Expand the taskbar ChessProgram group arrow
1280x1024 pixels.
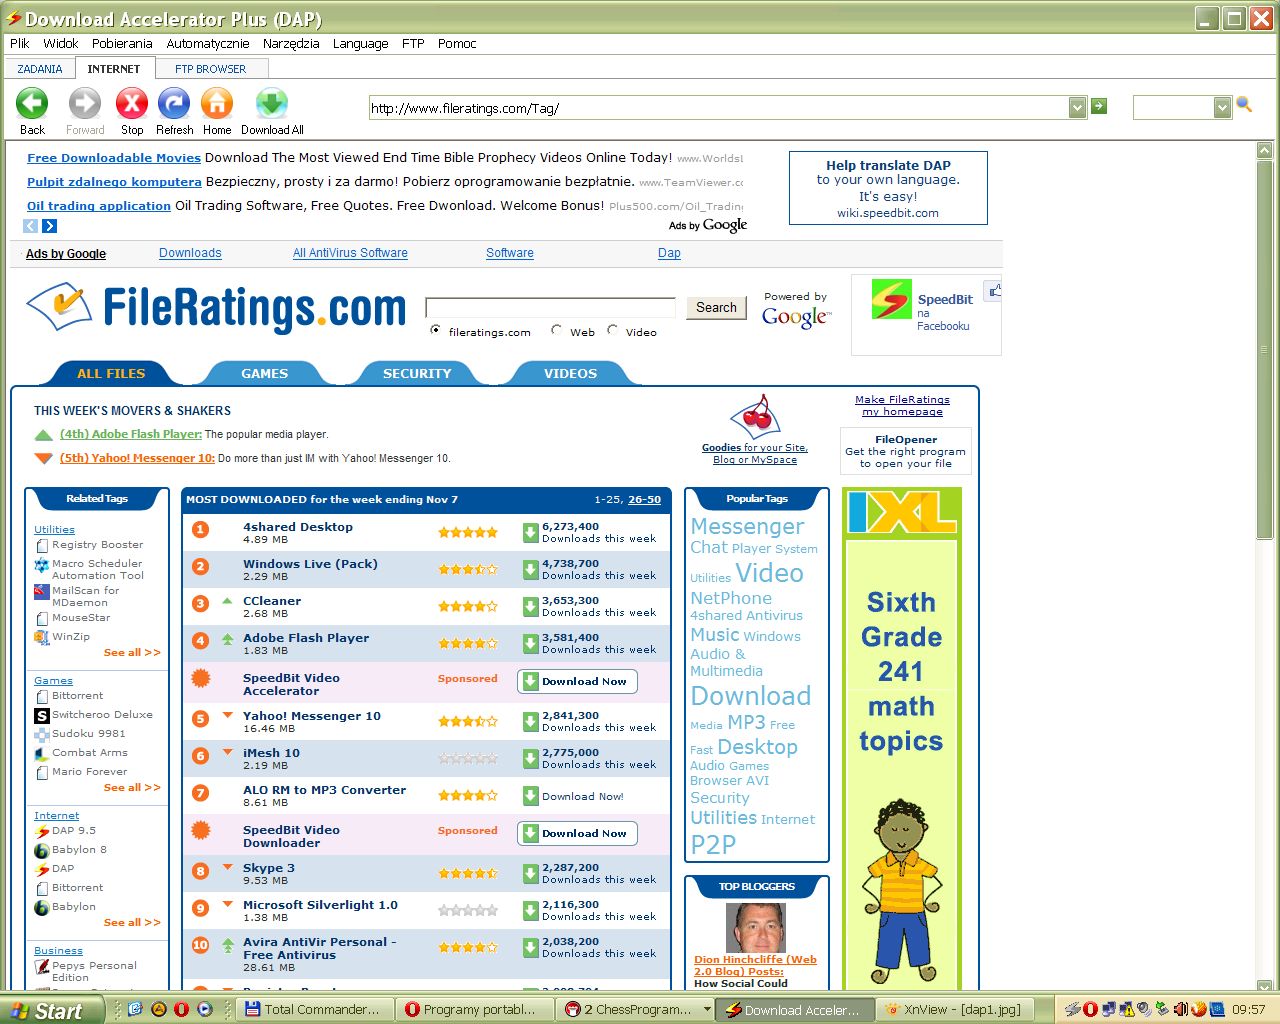click(x=707, y=1009)
